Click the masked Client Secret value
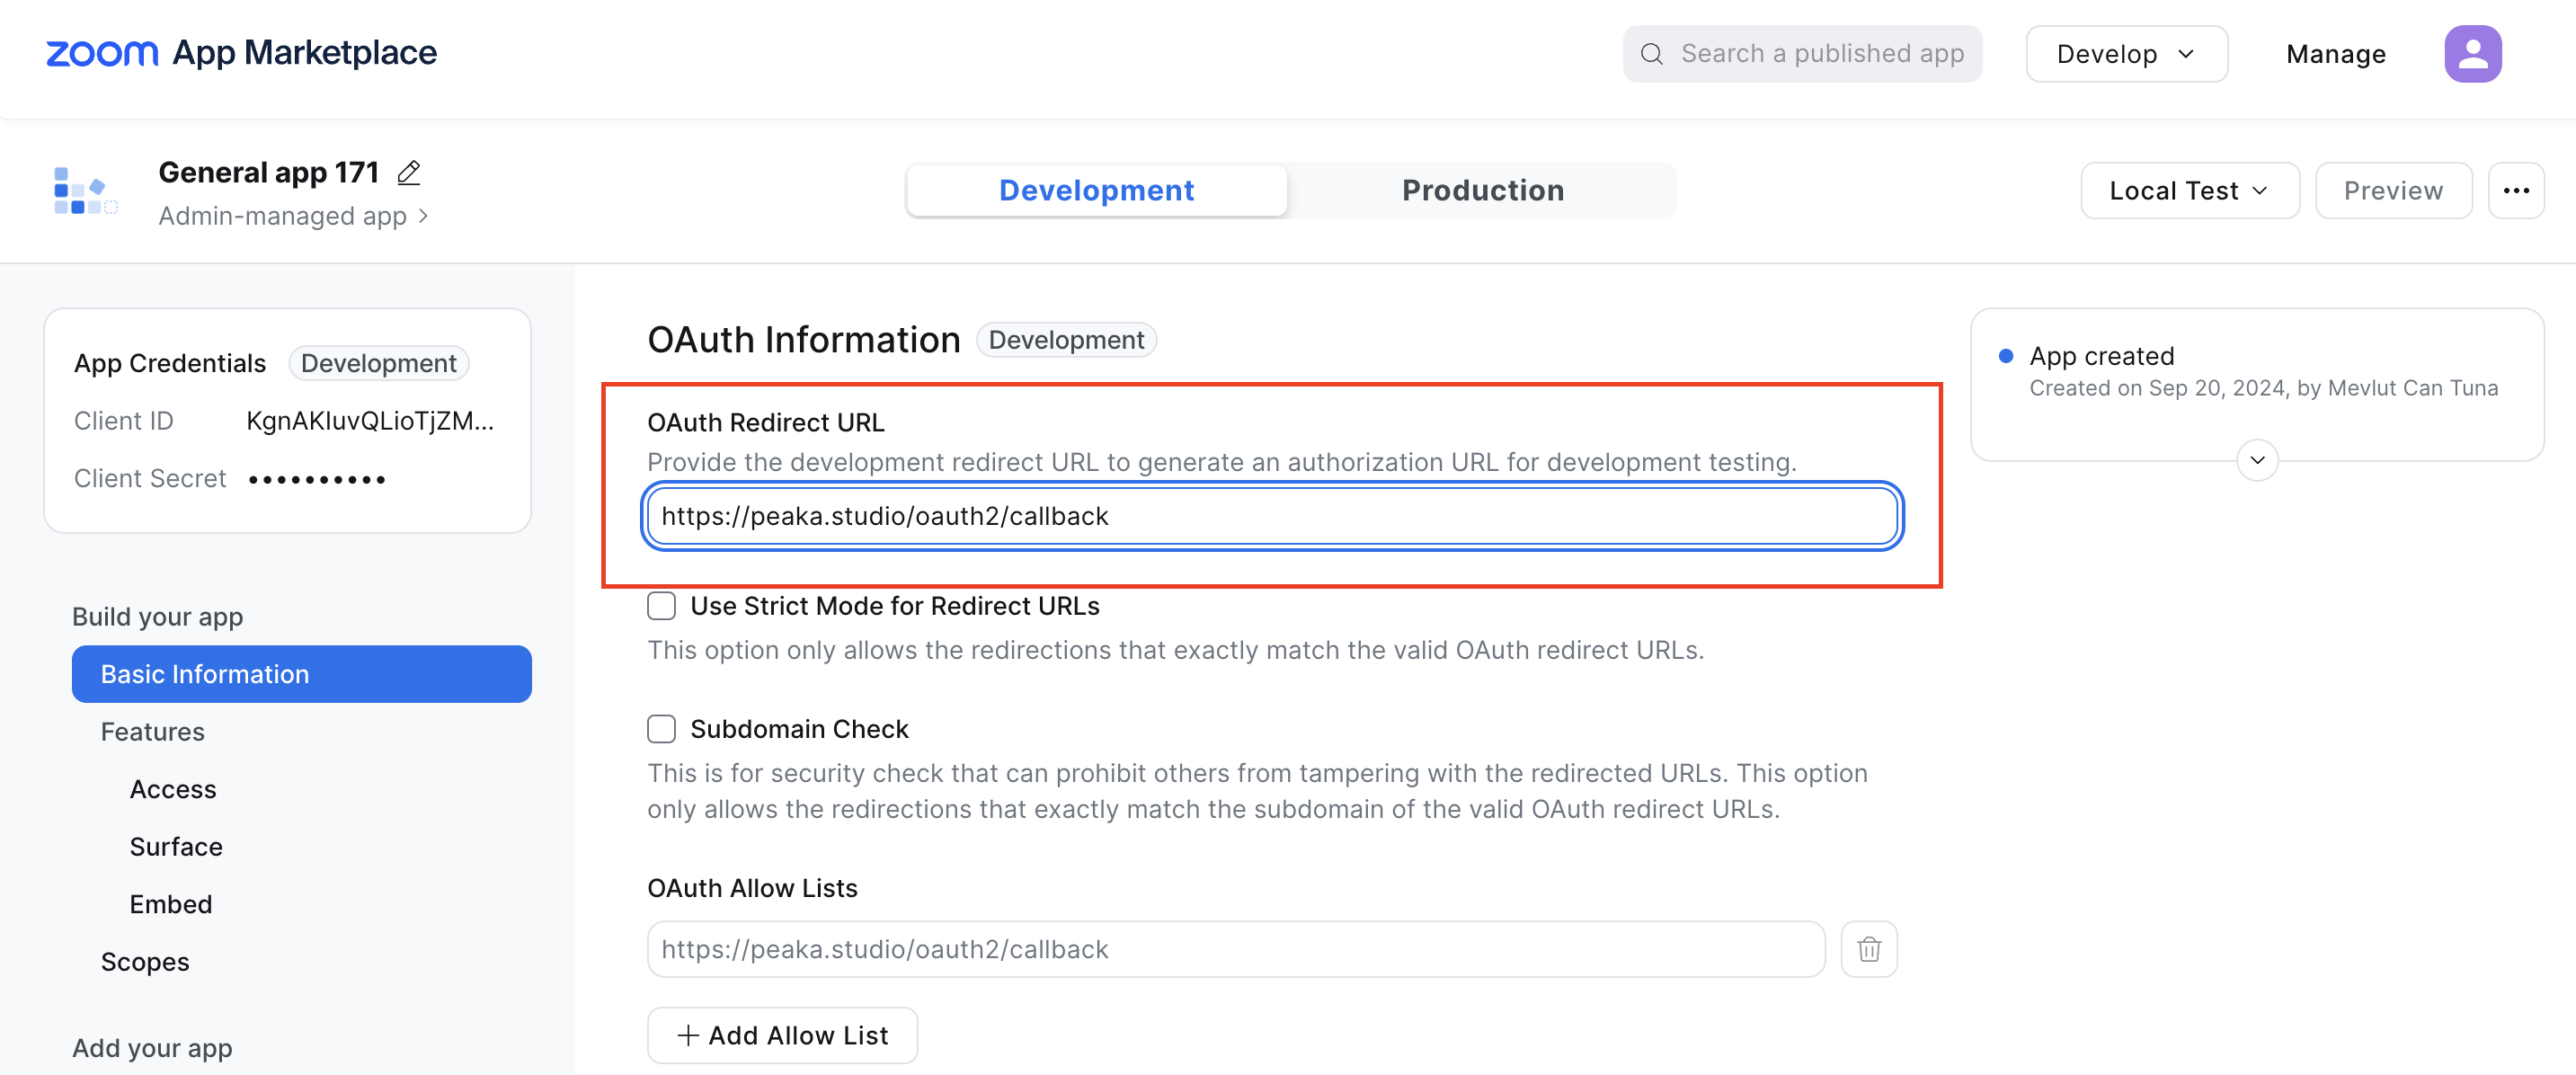Viewport: 2576px width, 1075px height. click(x=317, y=480)
